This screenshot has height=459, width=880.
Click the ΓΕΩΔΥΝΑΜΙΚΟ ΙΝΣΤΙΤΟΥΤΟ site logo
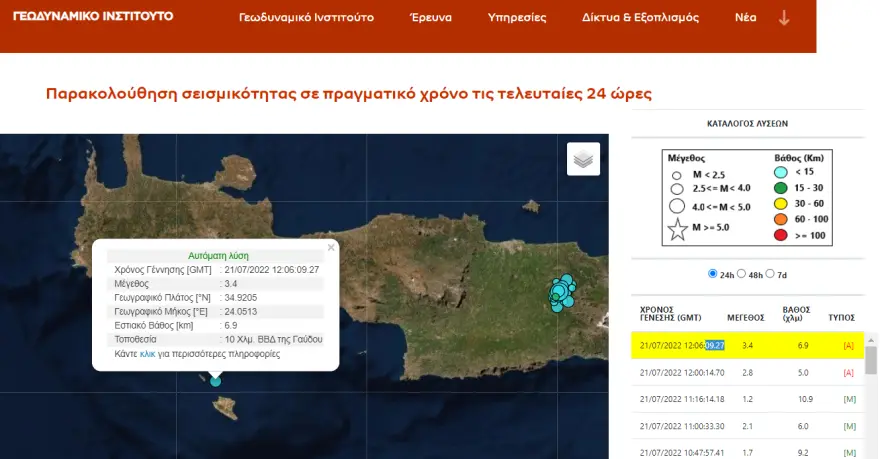click(x=93, y=17)
